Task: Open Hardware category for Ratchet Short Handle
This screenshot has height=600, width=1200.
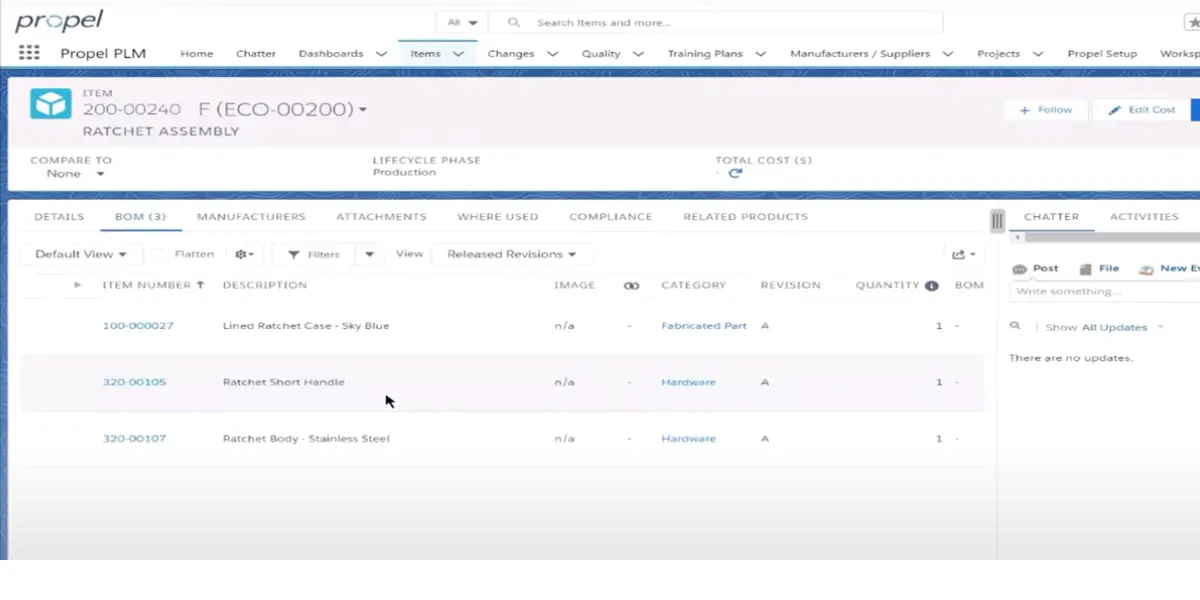Action: tap(688, 382)
